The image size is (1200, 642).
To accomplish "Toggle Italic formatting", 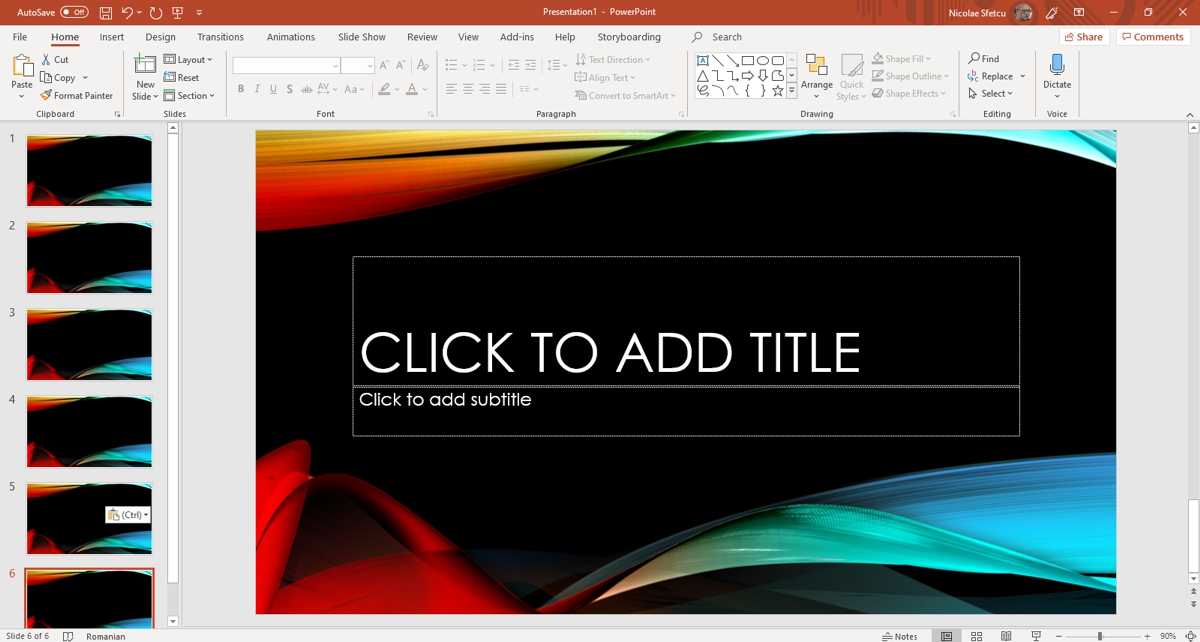I will pyautogui.click(x=257, y=89).
